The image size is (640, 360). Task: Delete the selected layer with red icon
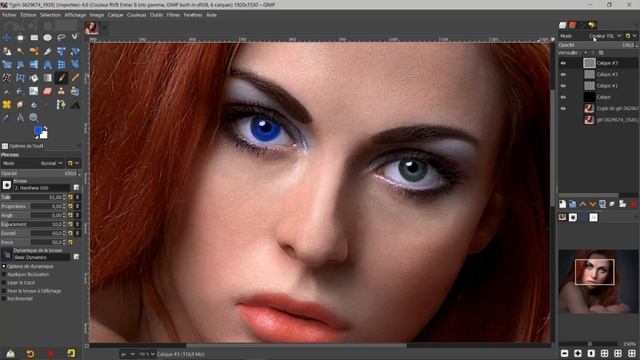coord(633,204)
